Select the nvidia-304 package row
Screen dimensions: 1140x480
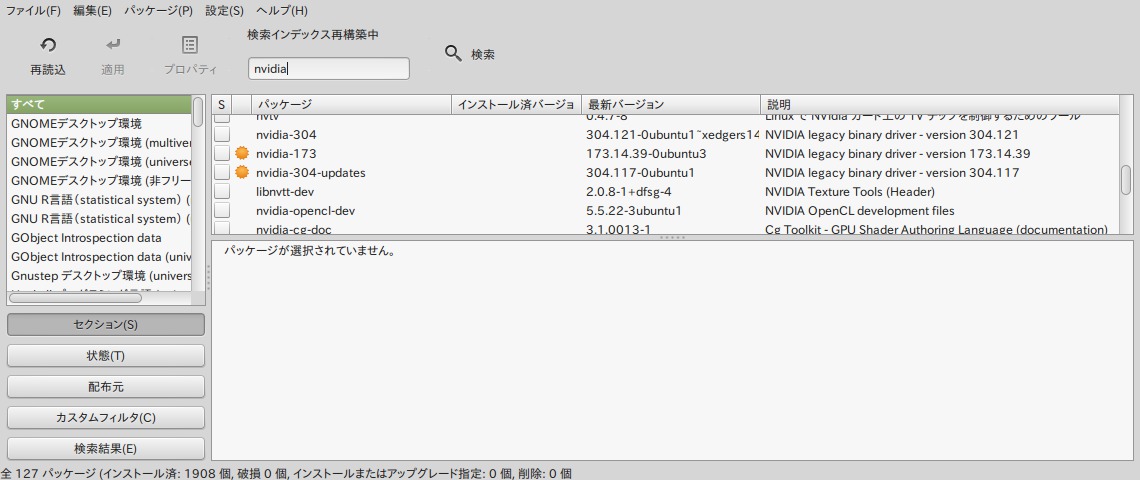point(666,135)
